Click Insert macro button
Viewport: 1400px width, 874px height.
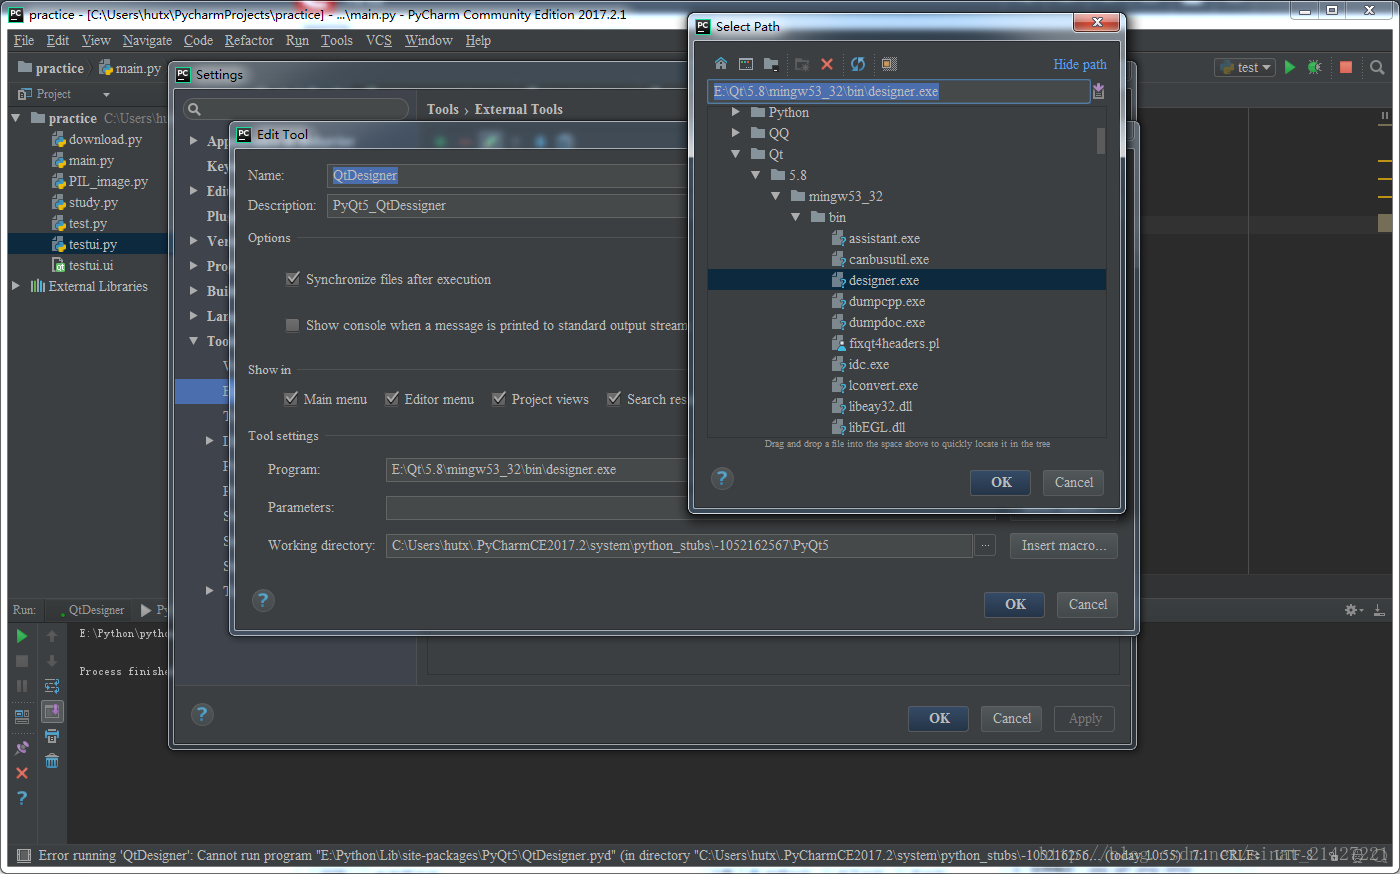[x=1064, y=545]
